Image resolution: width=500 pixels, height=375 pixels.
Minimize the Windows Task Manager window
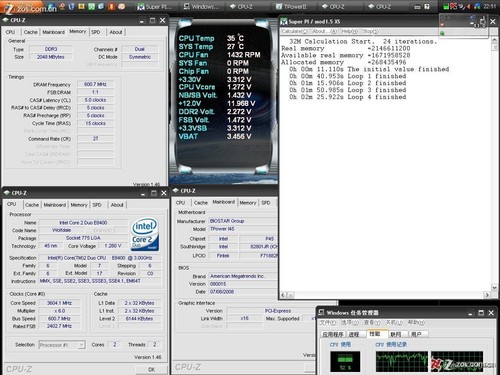pyautogui.click(x=470, y=313)
